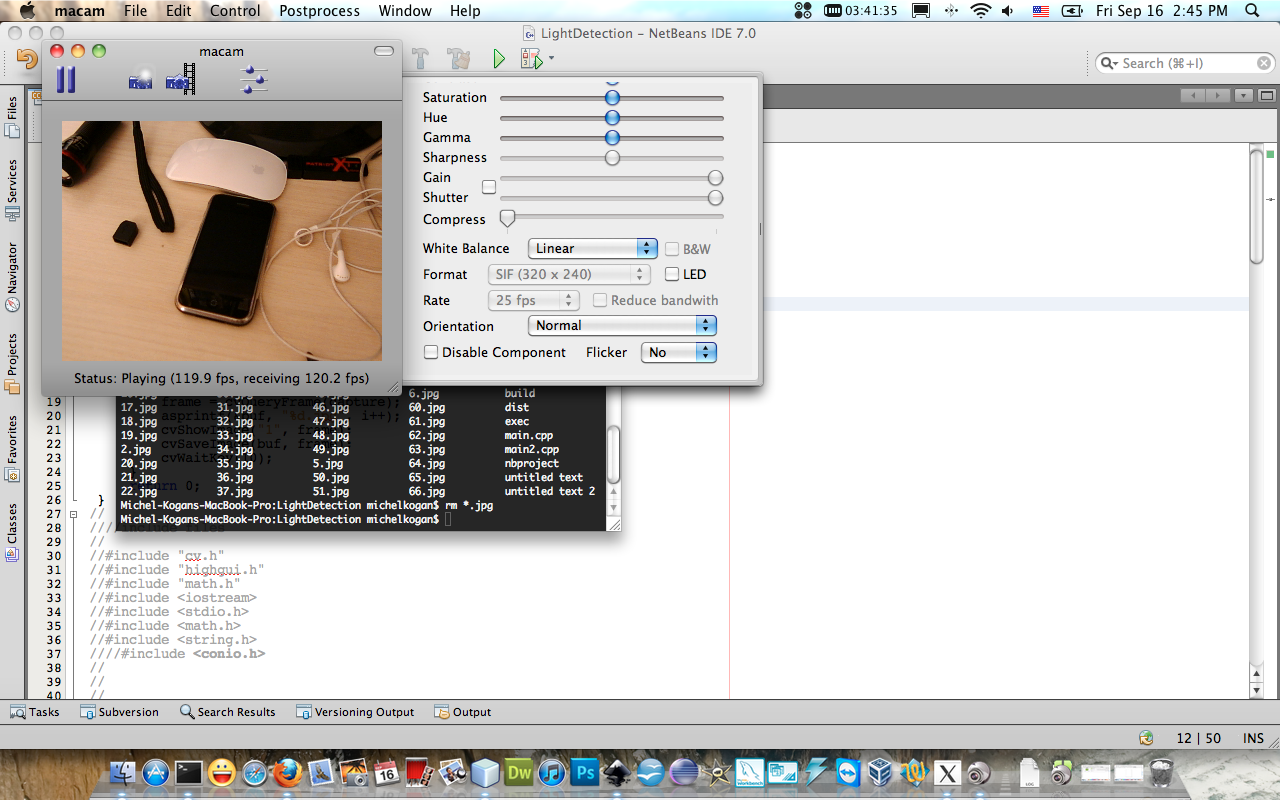Screen dimensions: 1280x800
Task: Open the Classes side panel tab
Action: click(x=12, y=532)
